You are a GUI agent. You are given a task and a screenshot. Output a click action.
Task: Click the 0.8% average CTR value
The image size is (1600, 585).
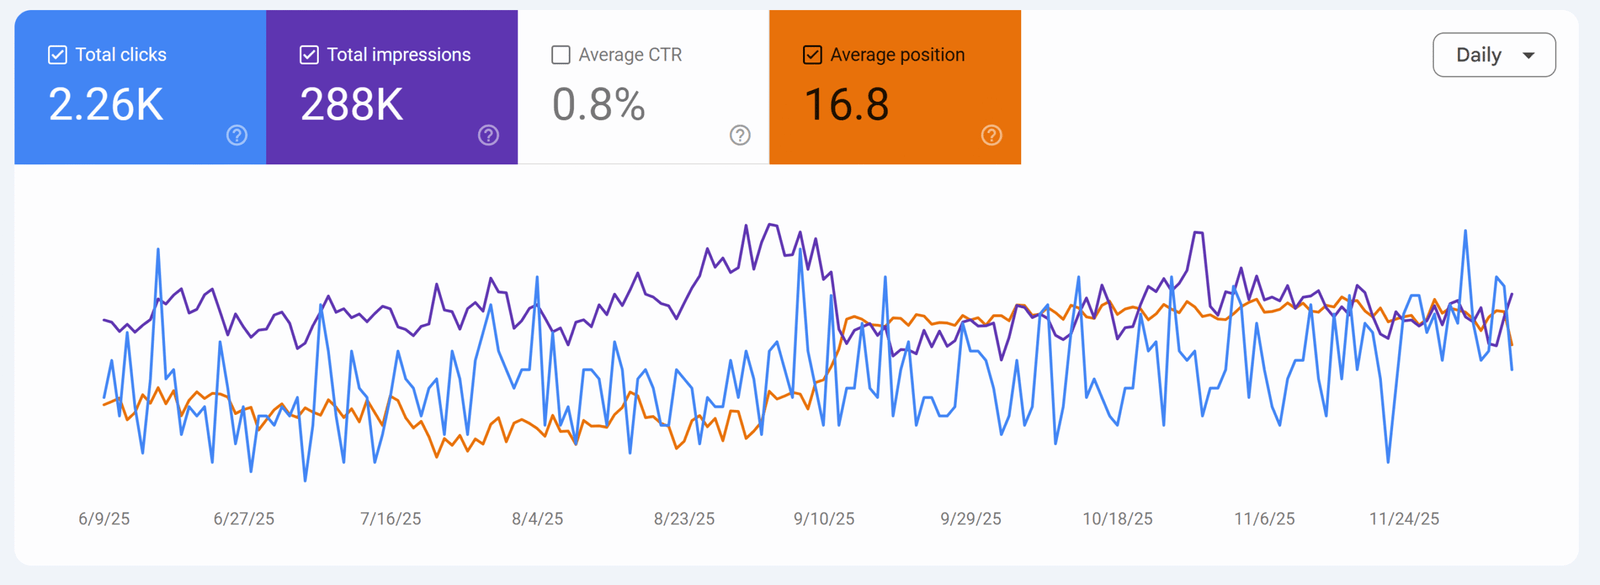(x=599, y=105)
